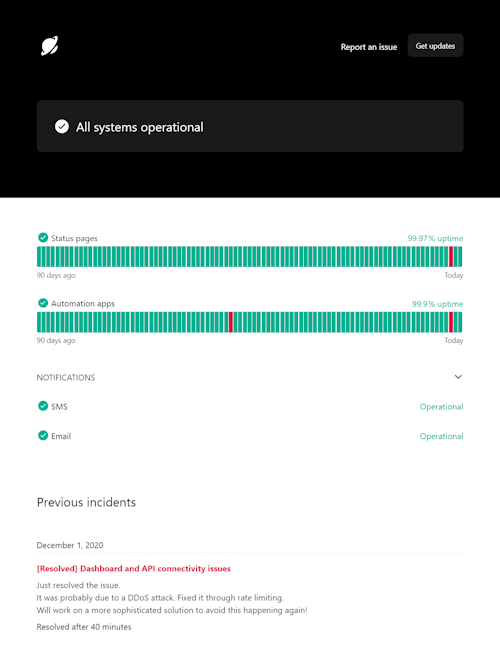500x668 pixels.
Task: Select the middle red bar in Automation apps
Action: point(231,322)
